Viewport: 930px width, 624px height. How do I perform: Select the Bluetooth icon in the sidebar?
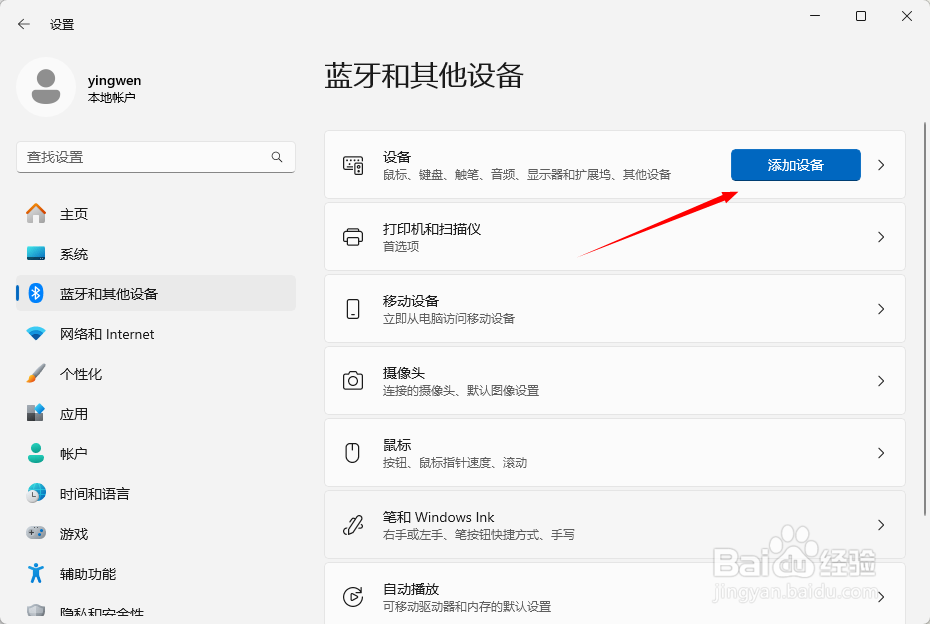(34, 293)
